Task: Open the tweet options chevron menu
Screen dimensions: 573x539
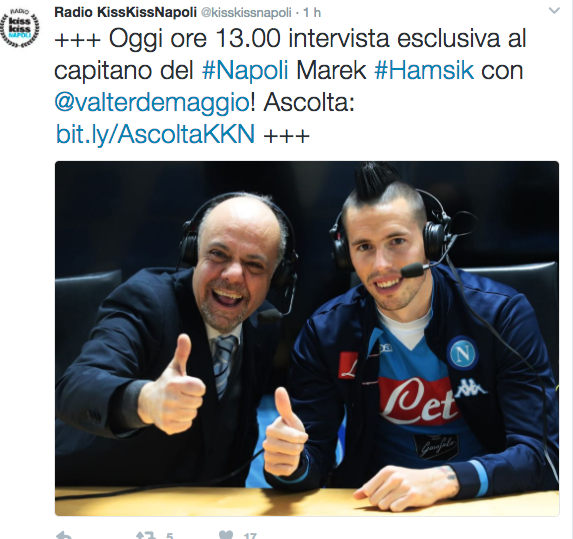Action: [554, 11]
